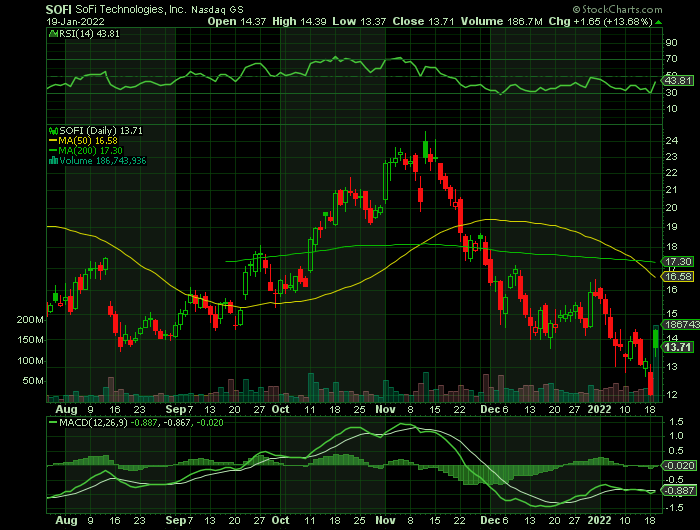
Task: Open the StockCharts.com watermark link
Action: 617,9
